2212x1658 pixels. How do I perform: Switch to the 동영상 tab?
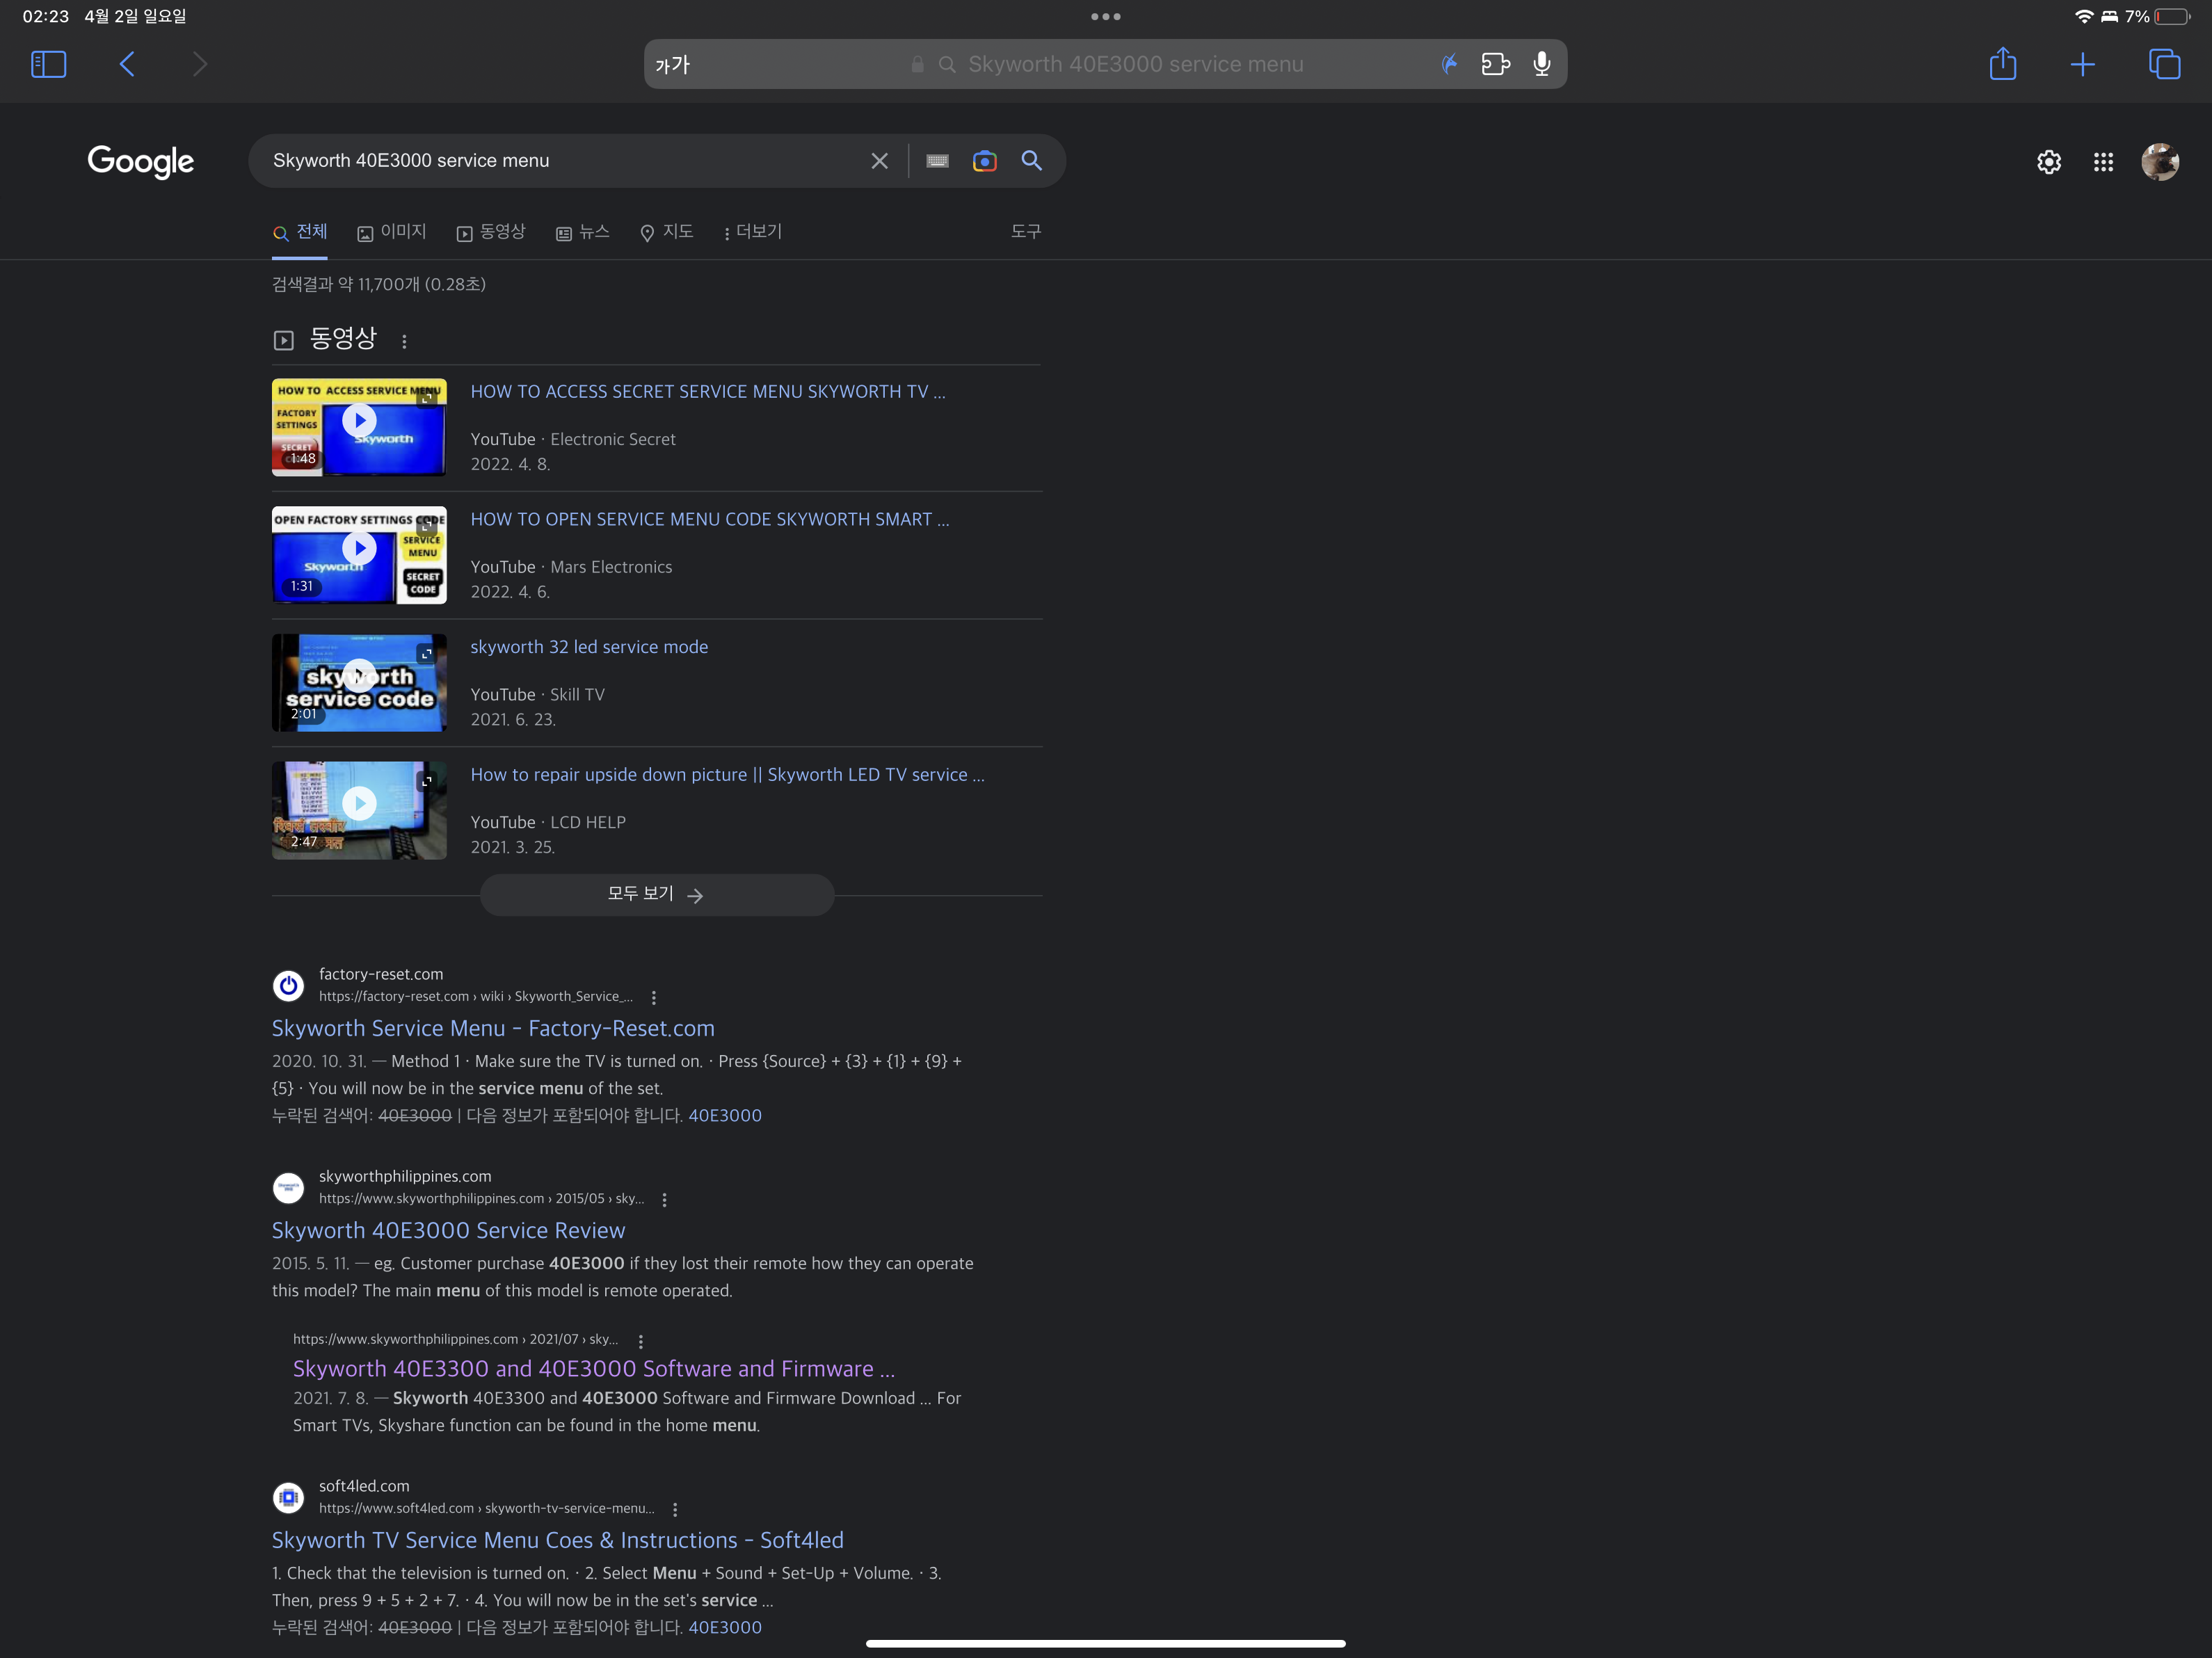491,232
